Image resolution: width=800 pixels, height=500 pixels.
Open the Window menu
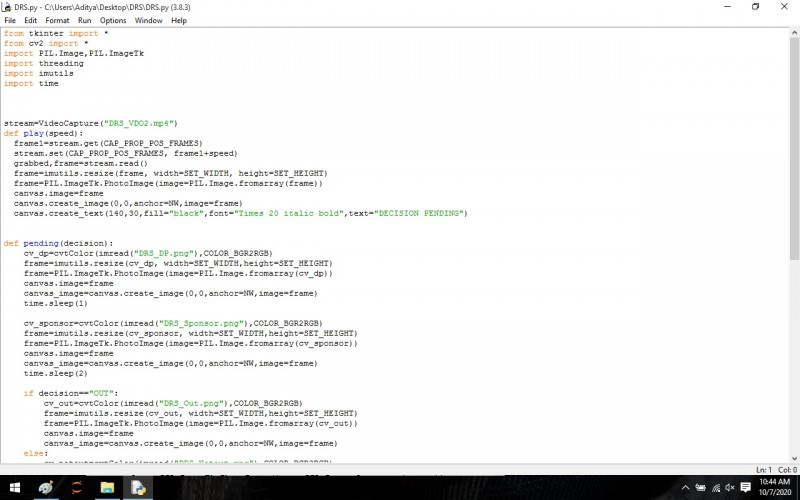pos(148,20)
